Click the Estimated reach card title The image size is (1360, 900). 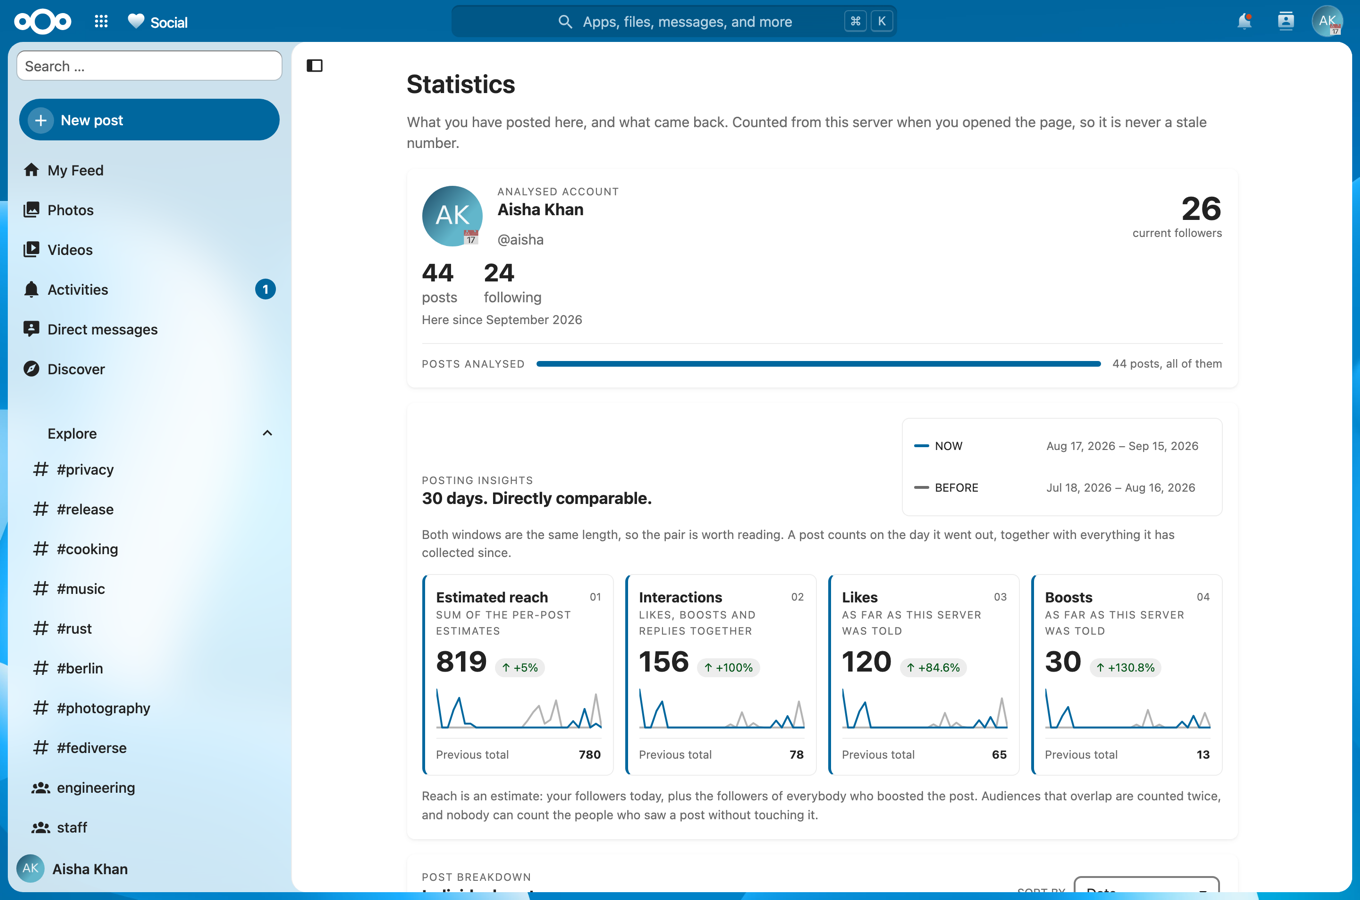492,597
